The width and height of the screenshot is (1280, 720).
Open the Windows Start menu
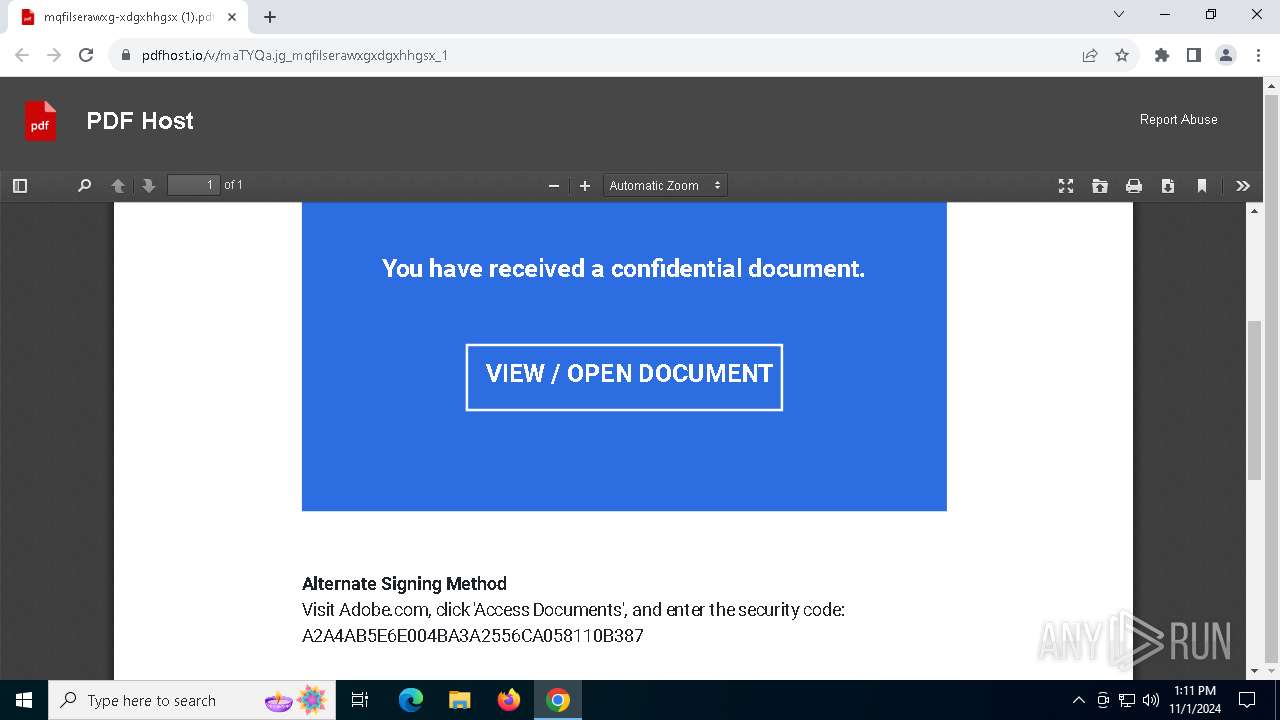24,700
